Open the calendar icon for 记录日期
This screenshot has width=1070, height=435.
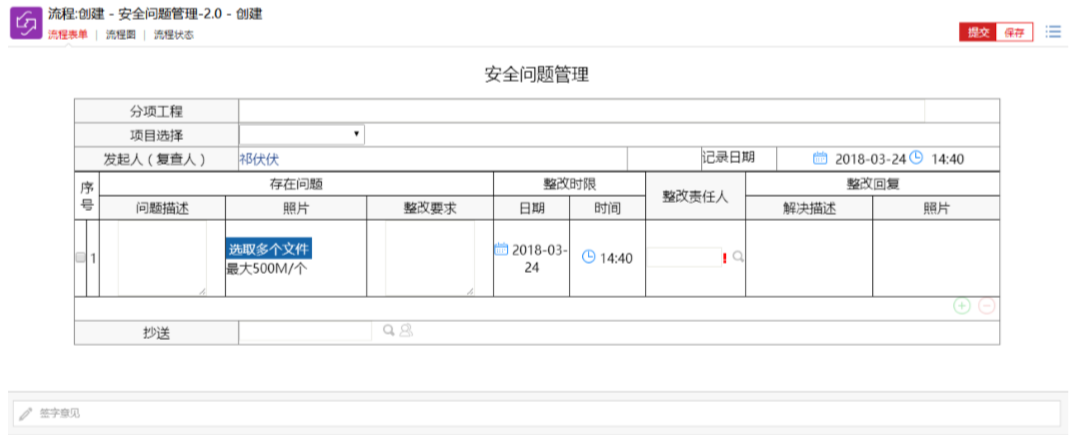pyautogui.click(x=820, y=158)
